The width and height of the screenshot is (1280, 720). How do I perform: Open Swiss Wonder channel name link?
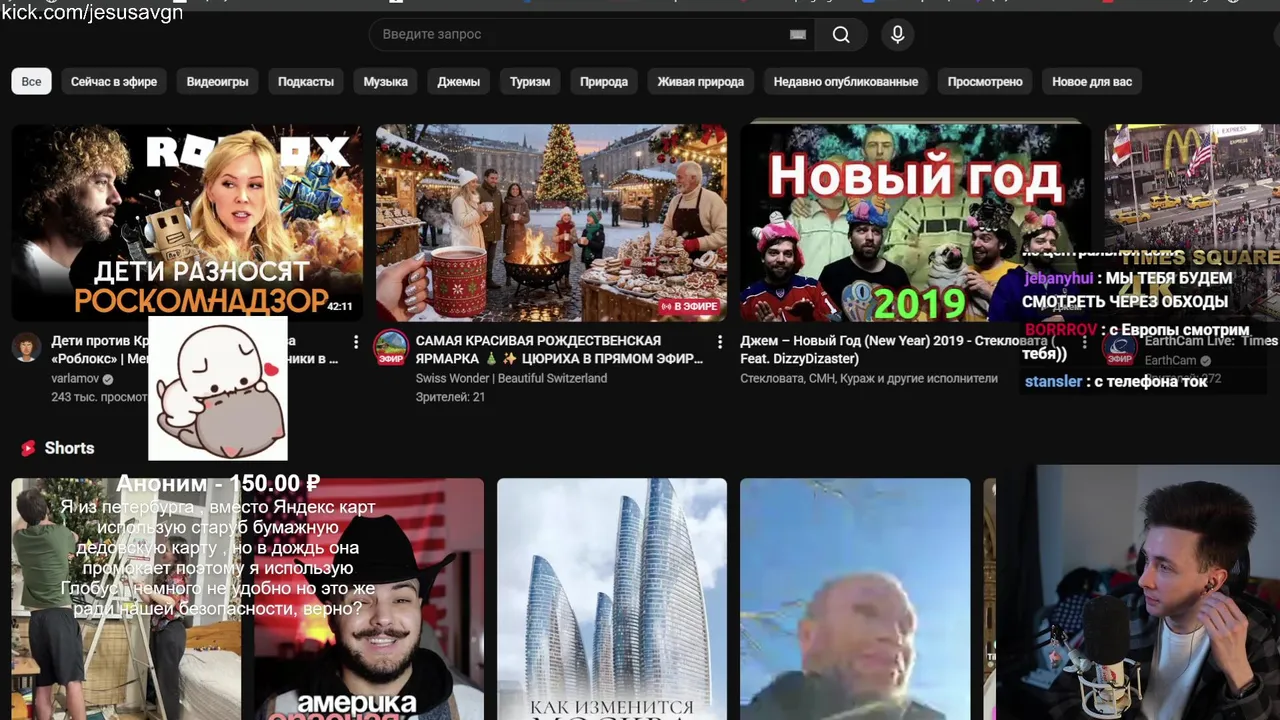click(511, 379)
